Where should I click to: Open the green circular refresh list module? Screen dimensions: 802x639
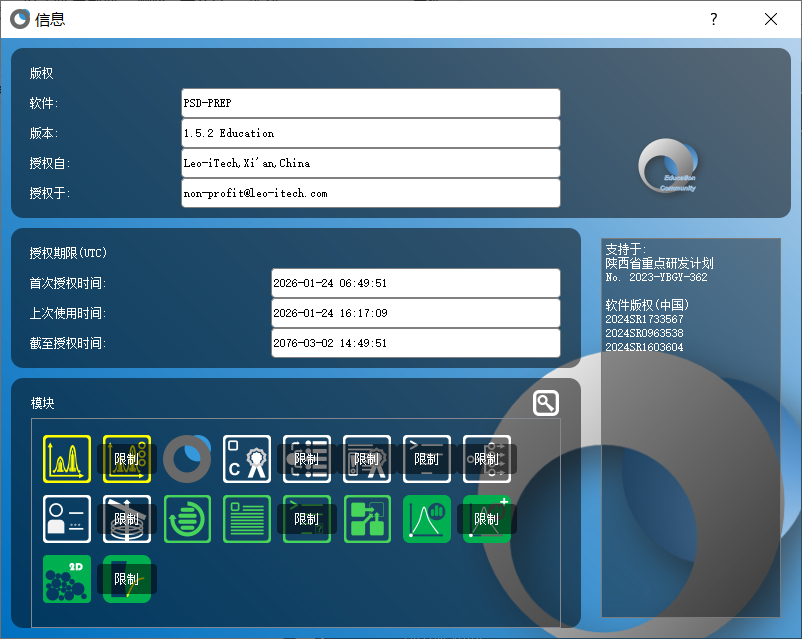pos(187,519)
